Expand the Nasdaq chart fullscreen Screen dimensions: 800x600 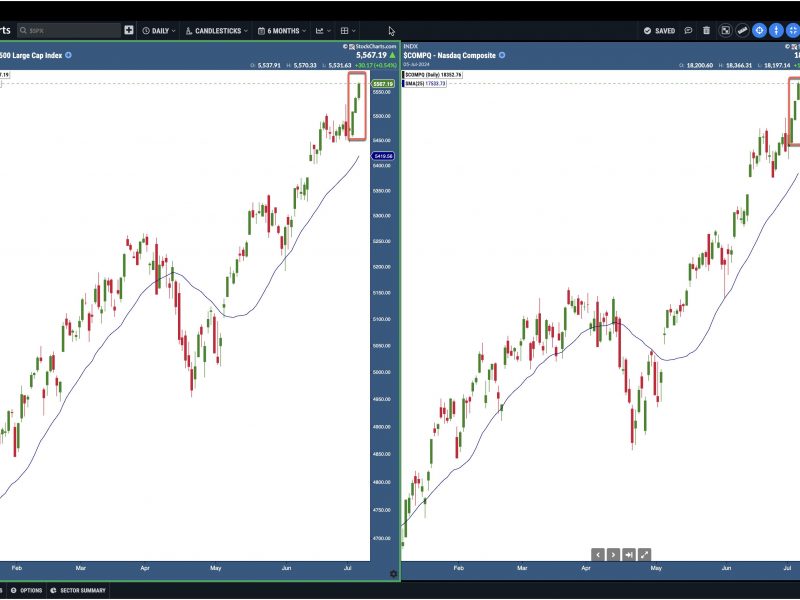click(x=644, y=555)
